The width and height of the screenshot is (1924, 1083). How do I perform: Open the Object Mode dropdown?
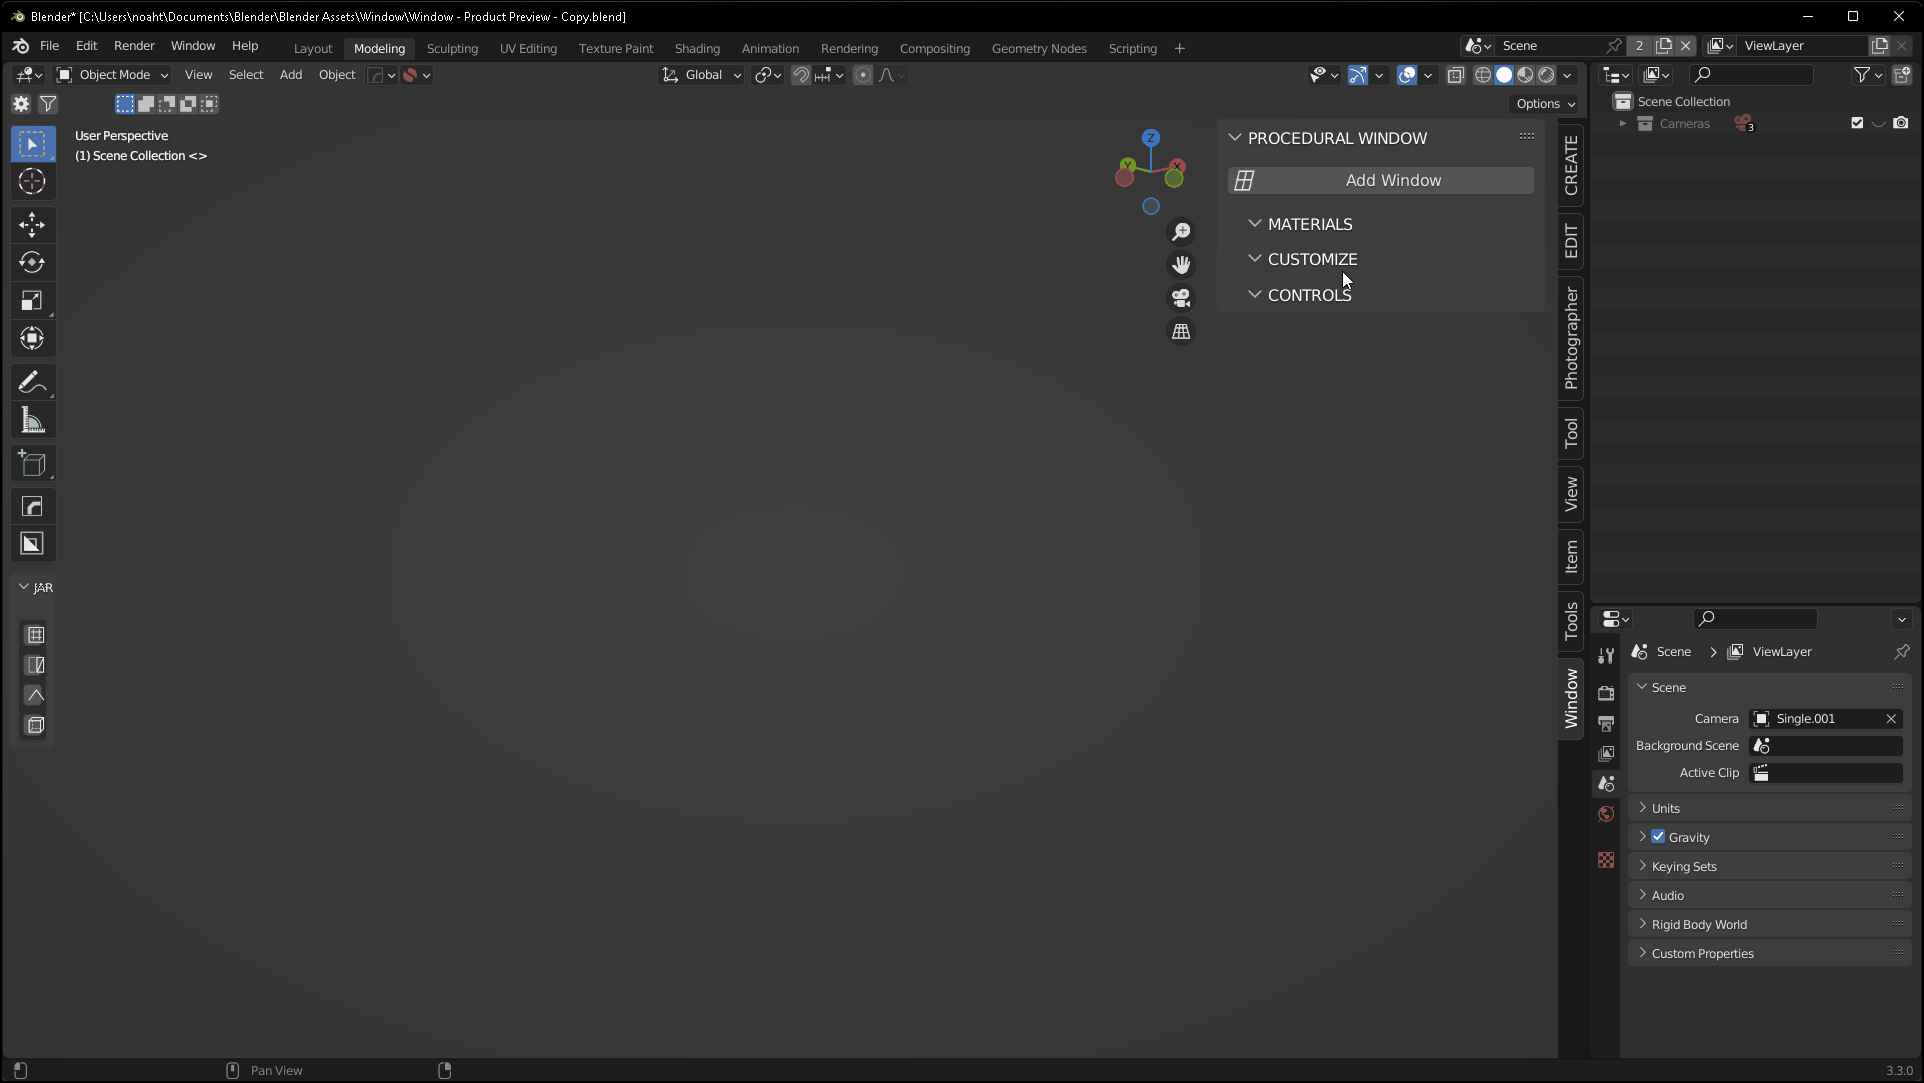112,75
